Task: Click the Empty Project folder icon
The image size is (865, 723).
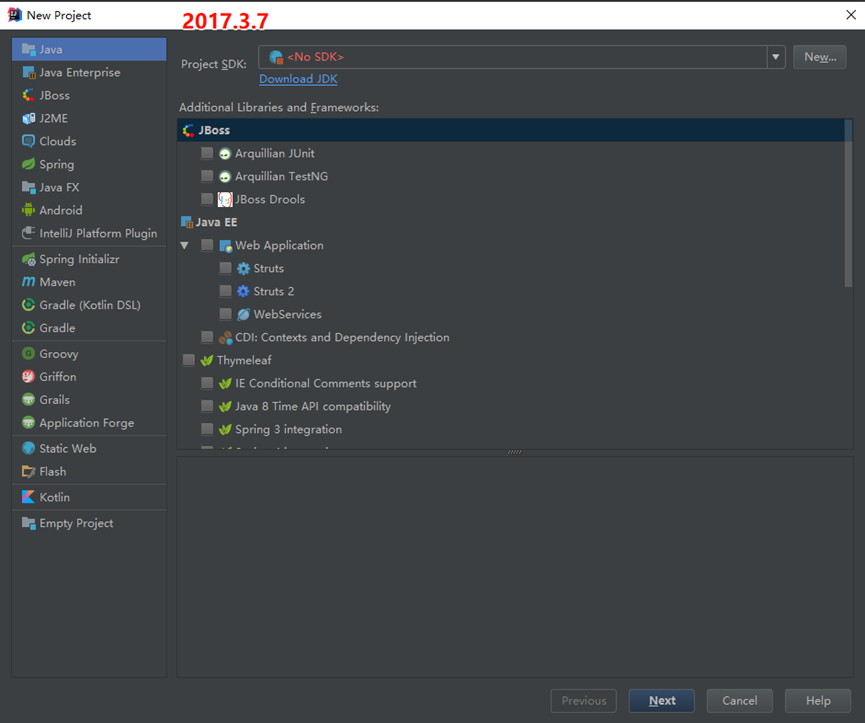Action: coord(29,523)
